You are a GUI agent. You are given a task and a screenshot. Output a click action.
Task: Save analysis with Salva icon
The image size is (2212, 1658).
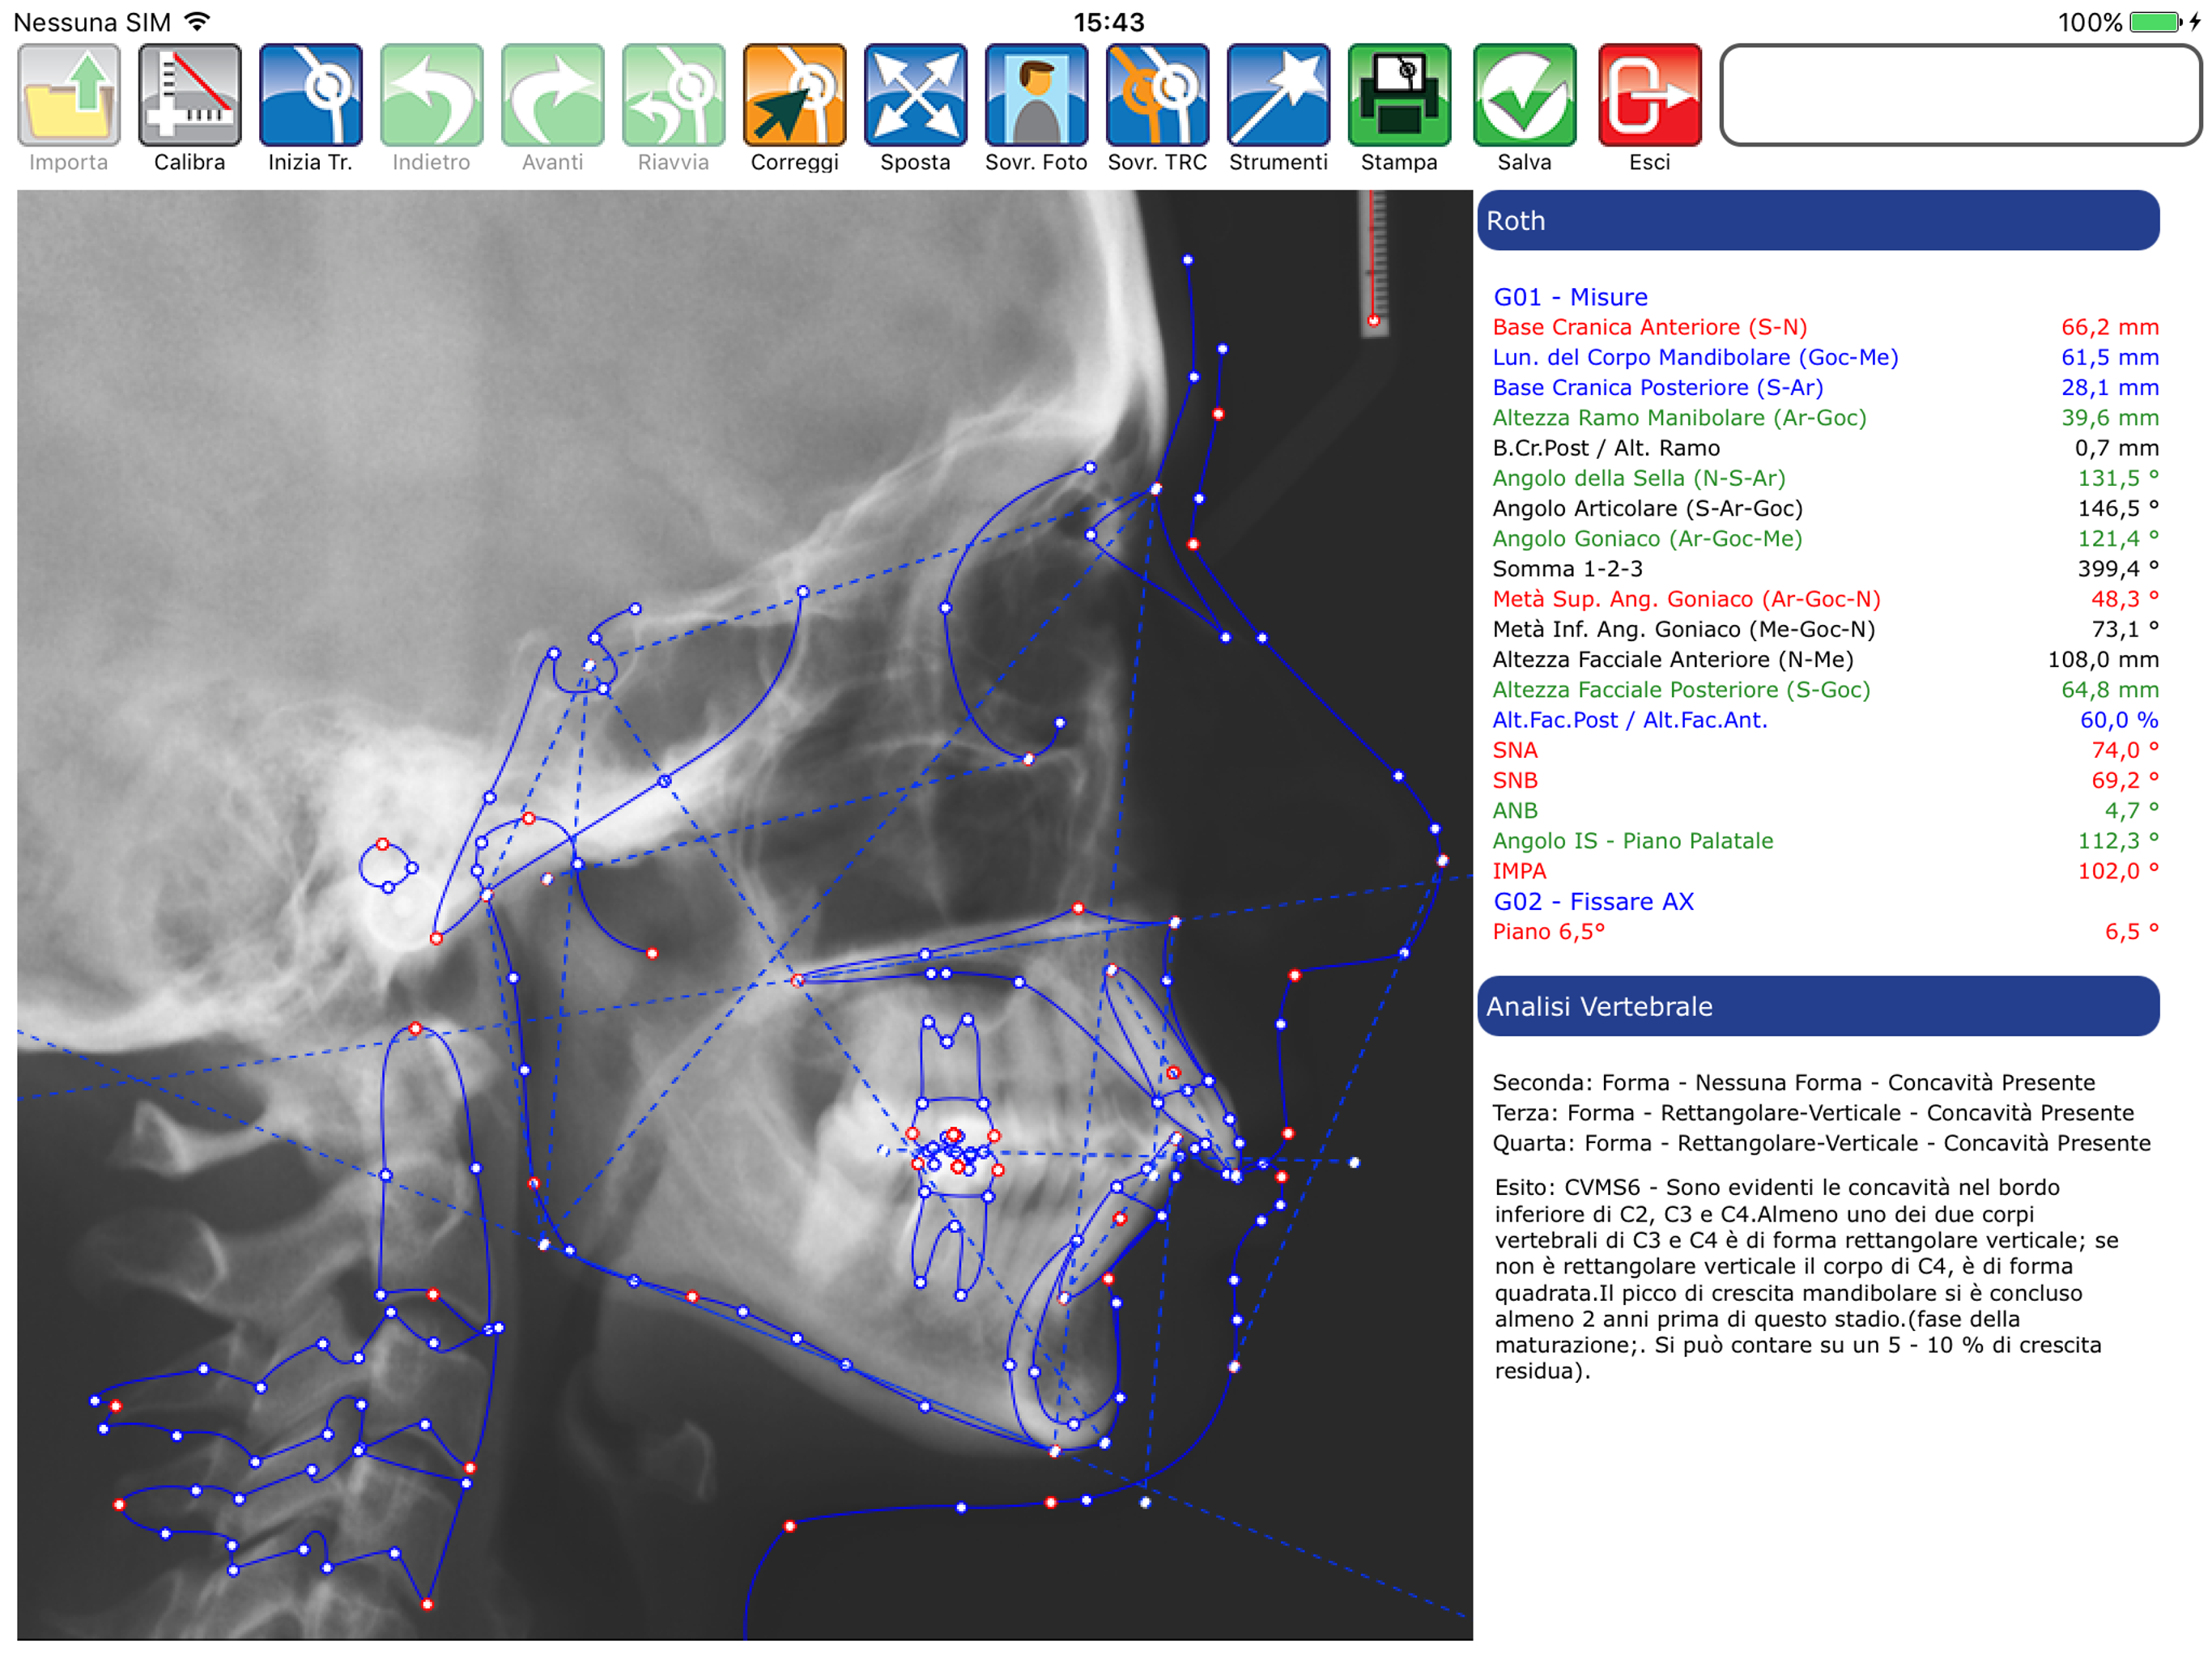click(1524, 95)
